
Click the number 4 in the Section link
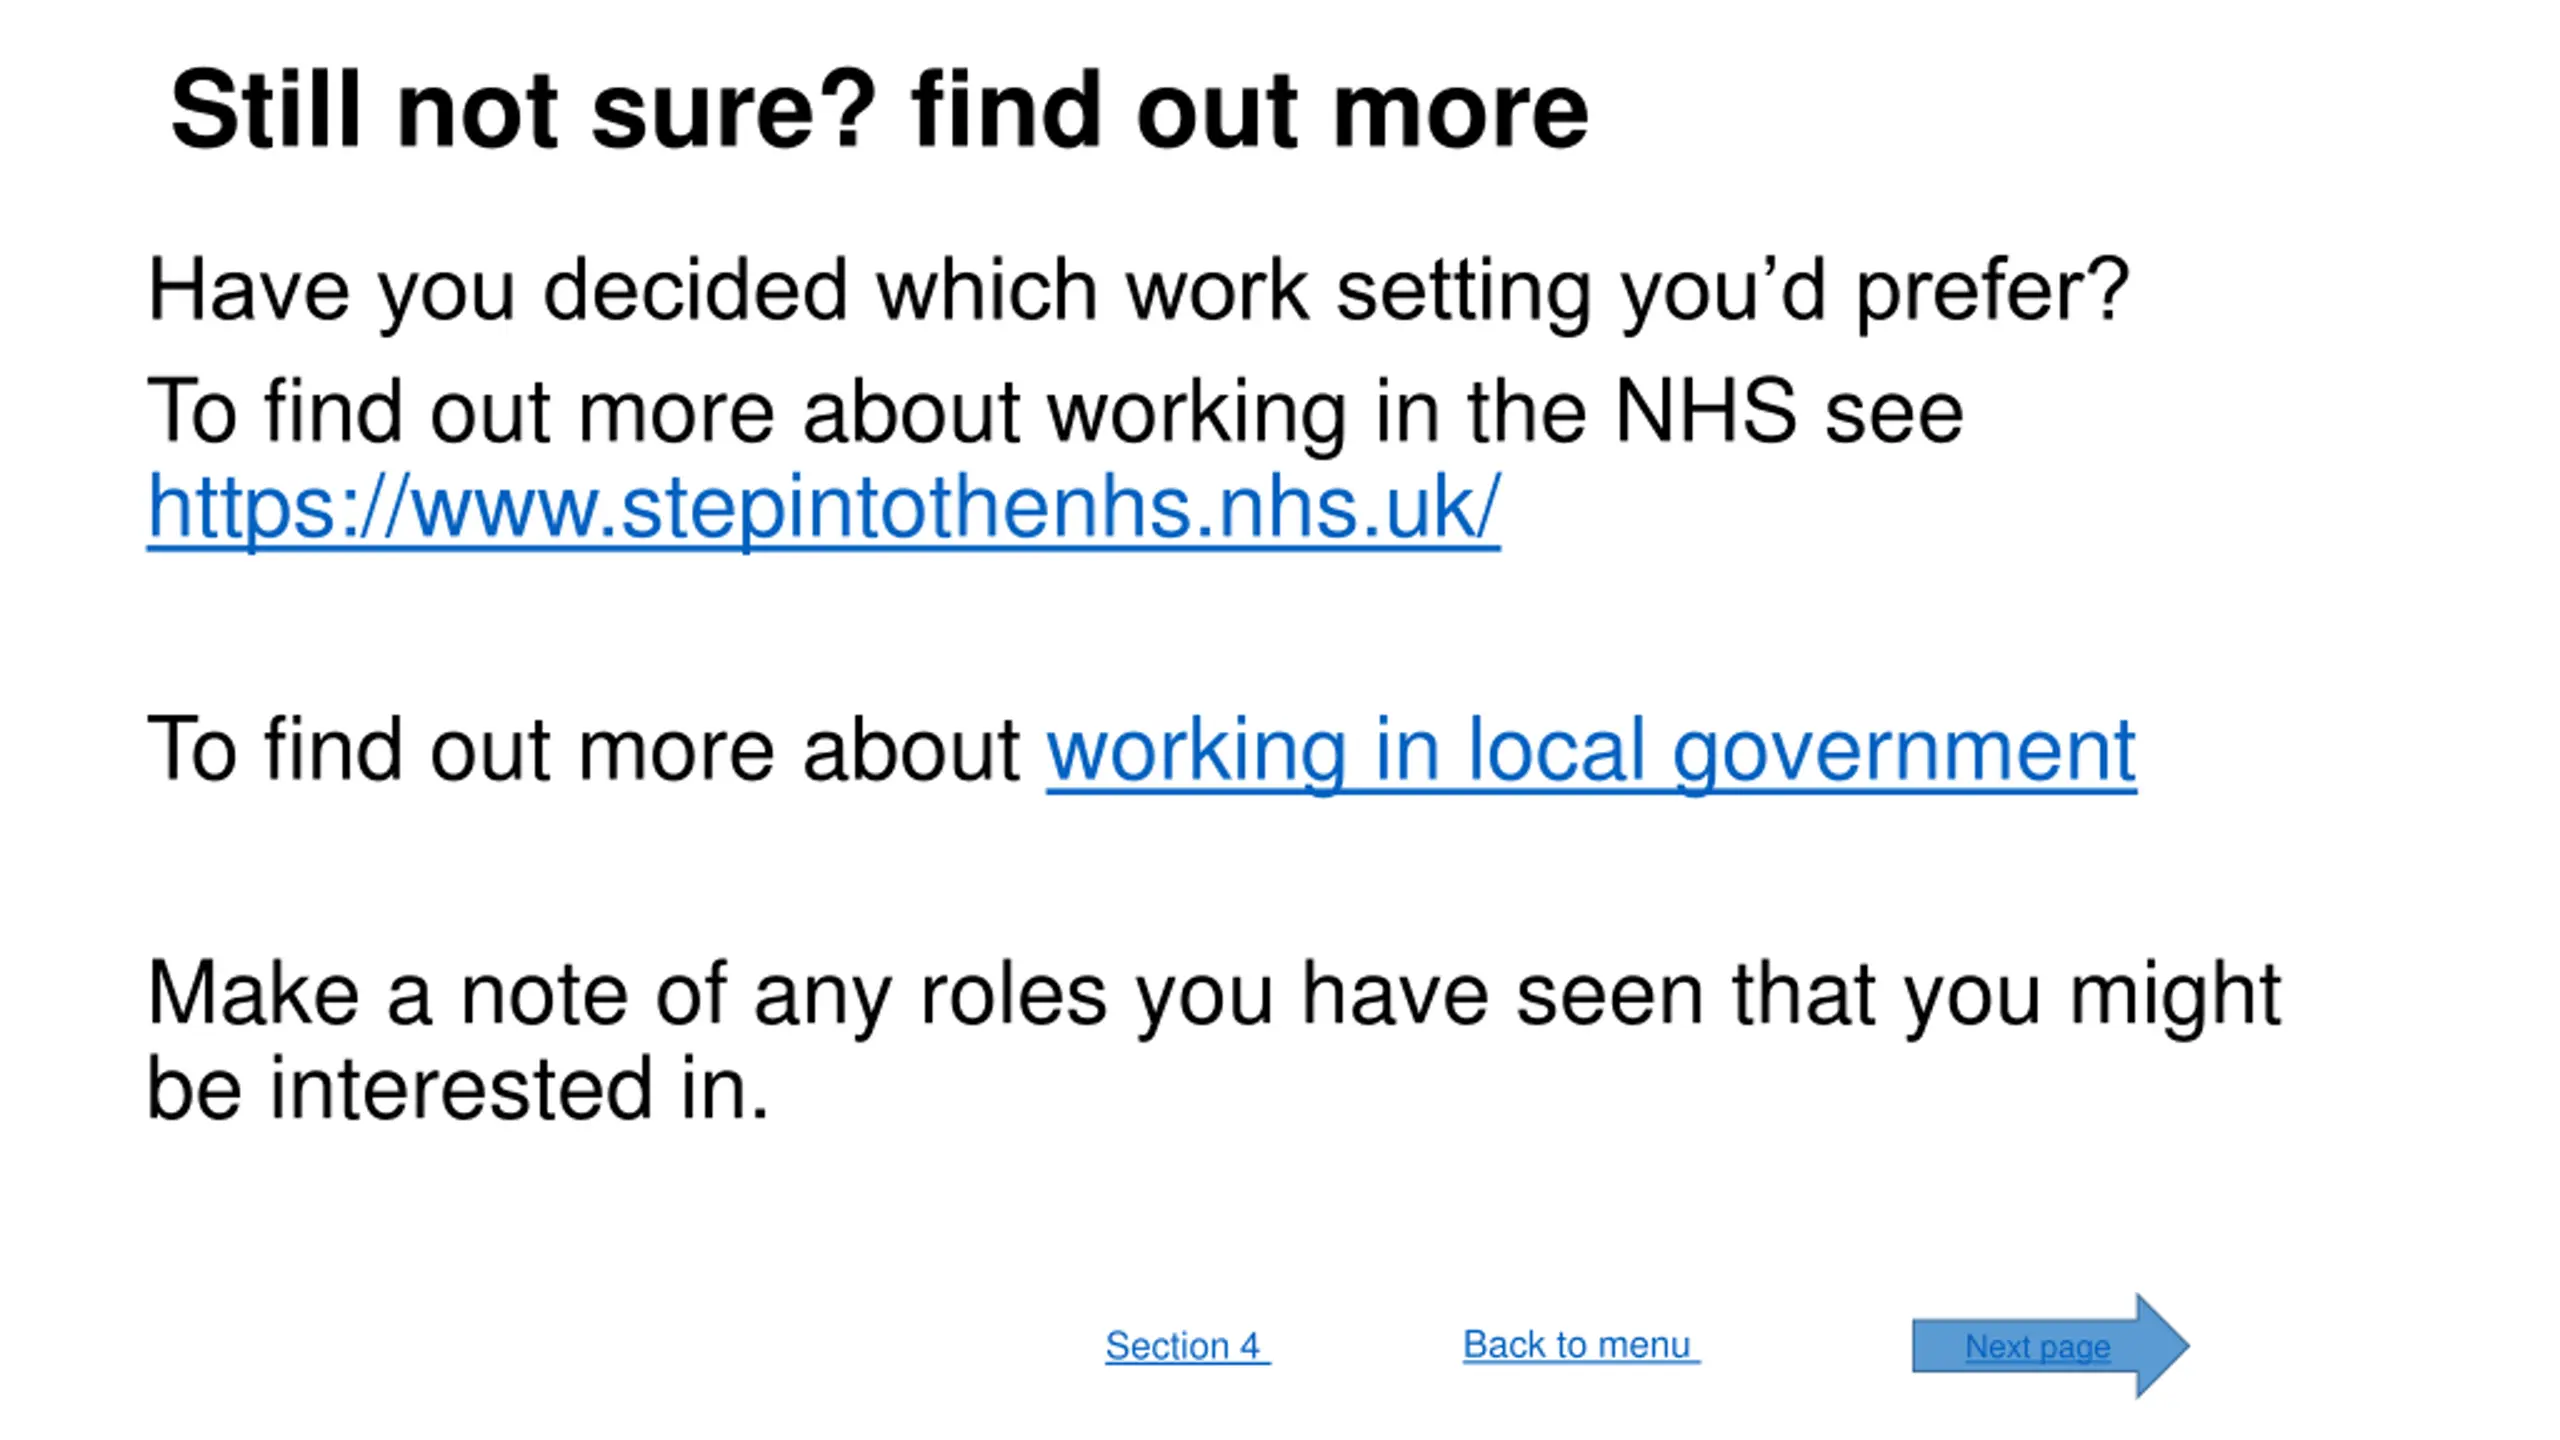click(x=1250, y=1346)
